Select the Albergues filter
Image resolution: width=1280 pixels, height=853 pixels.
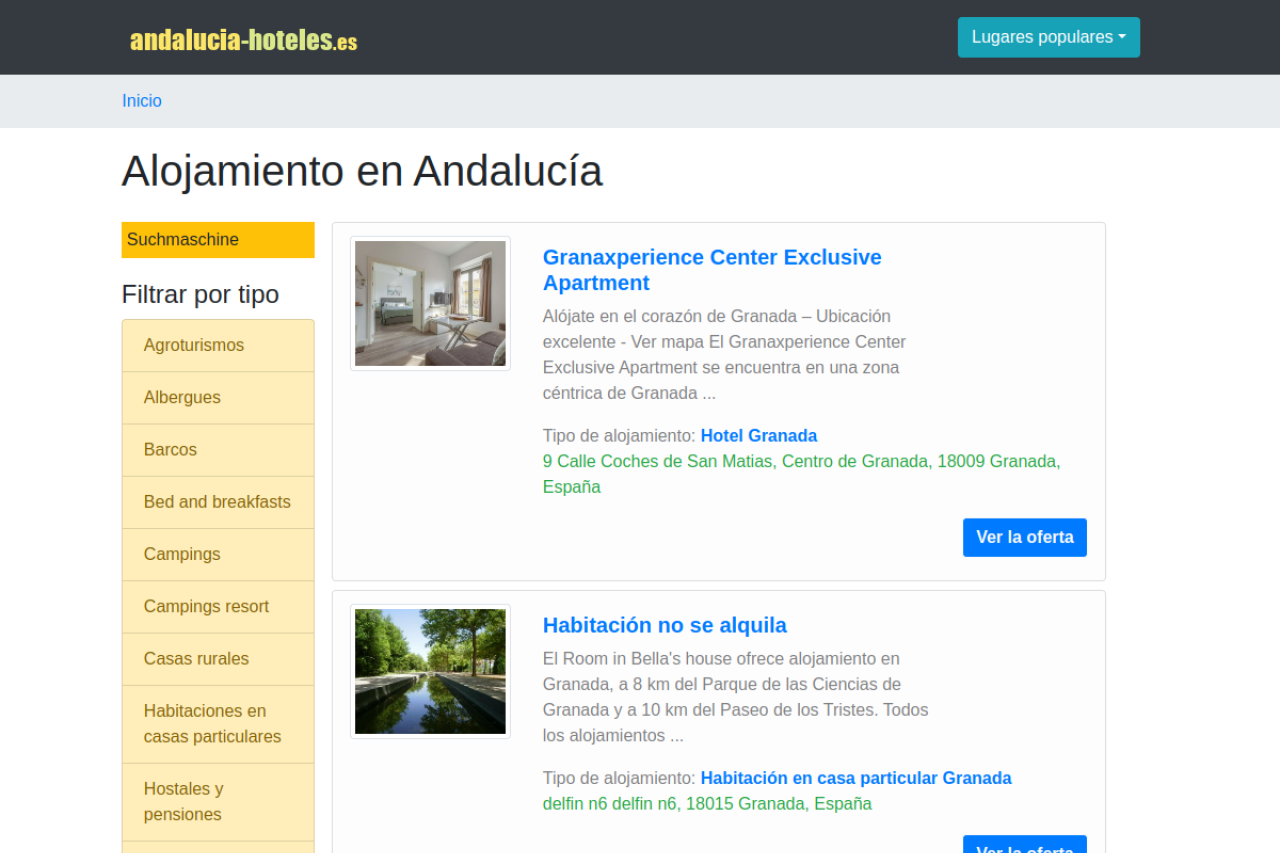click(182, 397)
